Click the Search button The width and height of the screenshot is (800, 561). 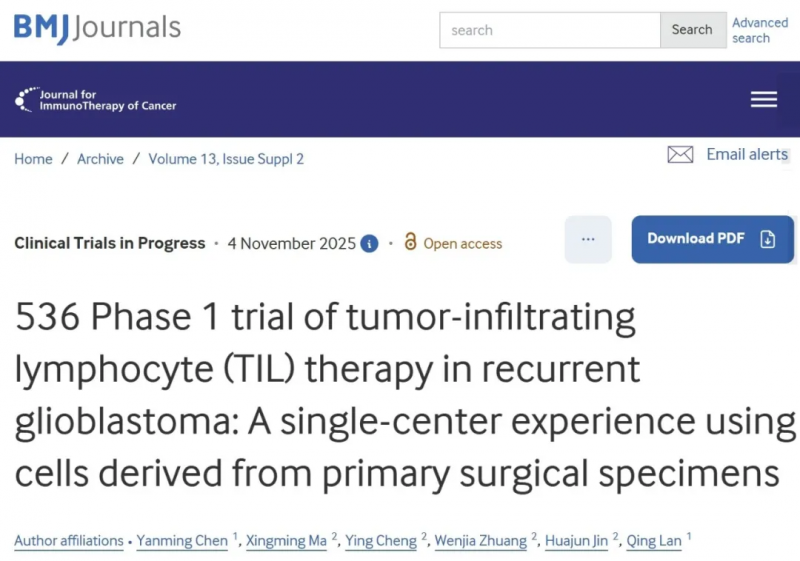pyautogui.click(x=691, y=30)
